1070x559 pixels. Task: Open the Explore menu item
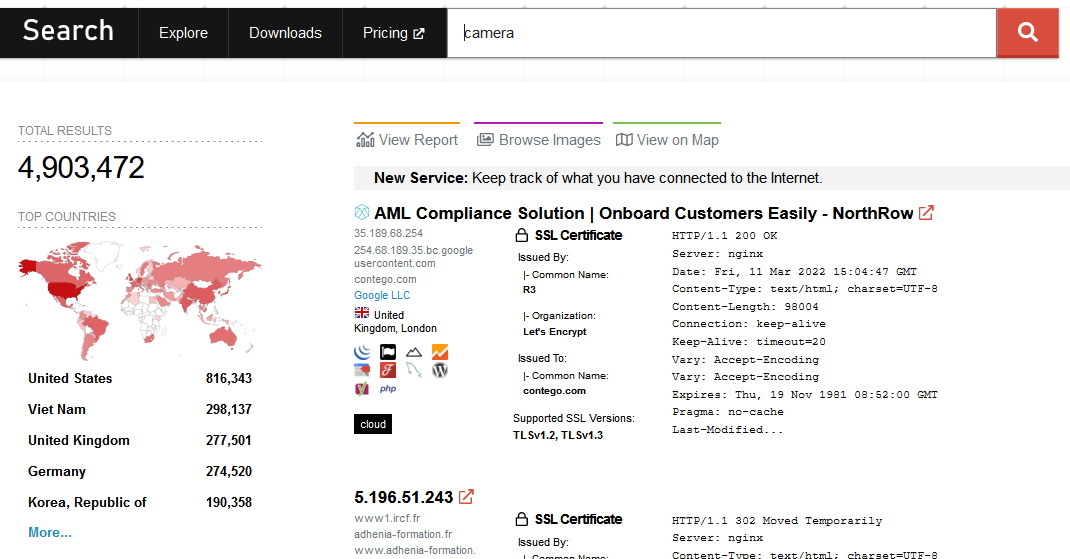point(183,33)
